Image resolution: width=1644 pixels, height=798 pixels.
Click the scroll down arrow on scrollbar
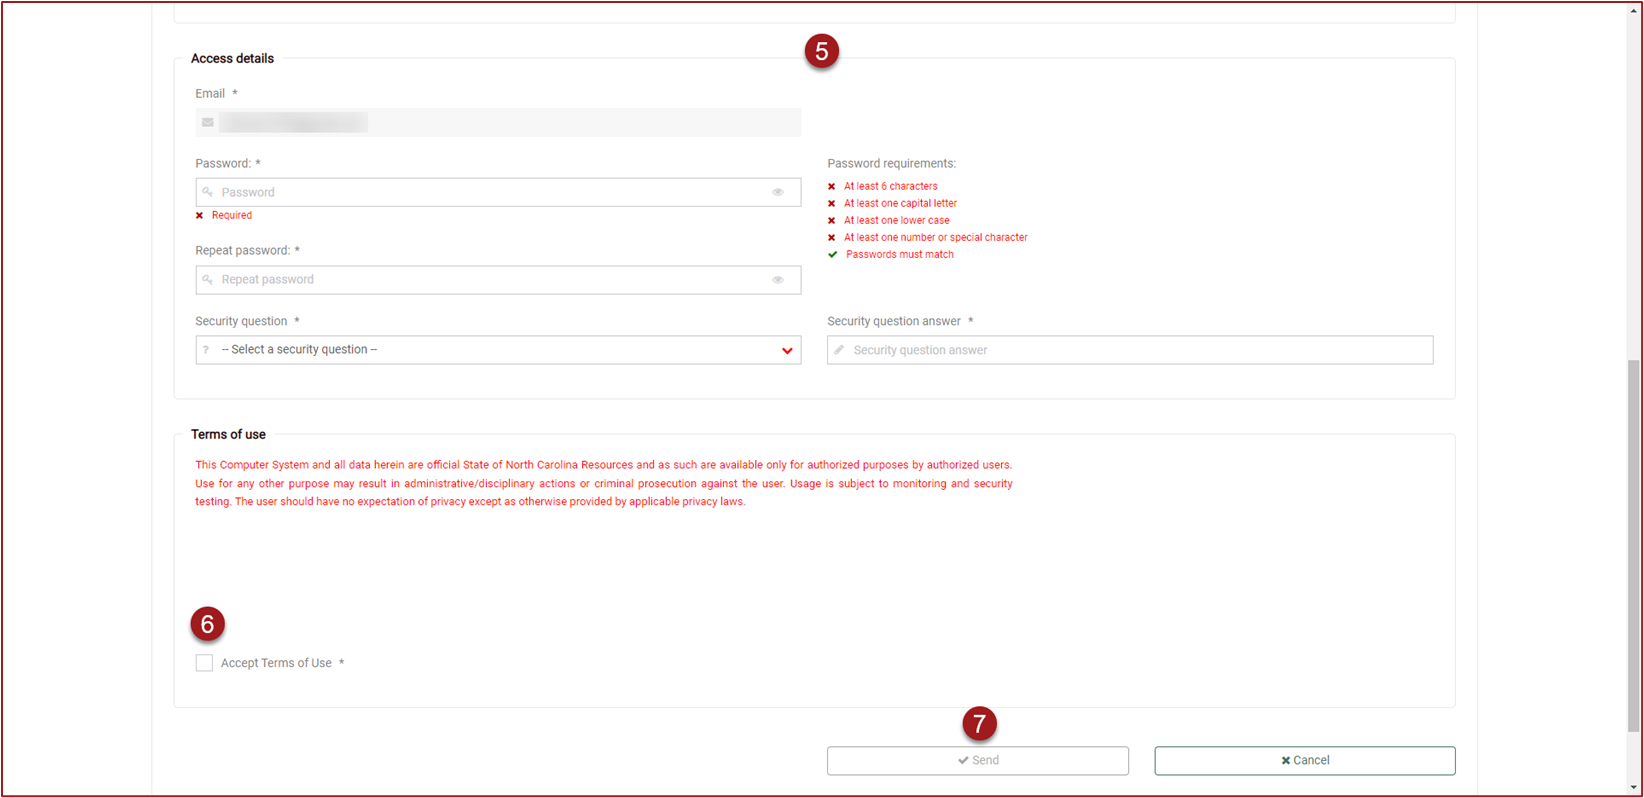pyautogui.click(x=1634, y=787)
